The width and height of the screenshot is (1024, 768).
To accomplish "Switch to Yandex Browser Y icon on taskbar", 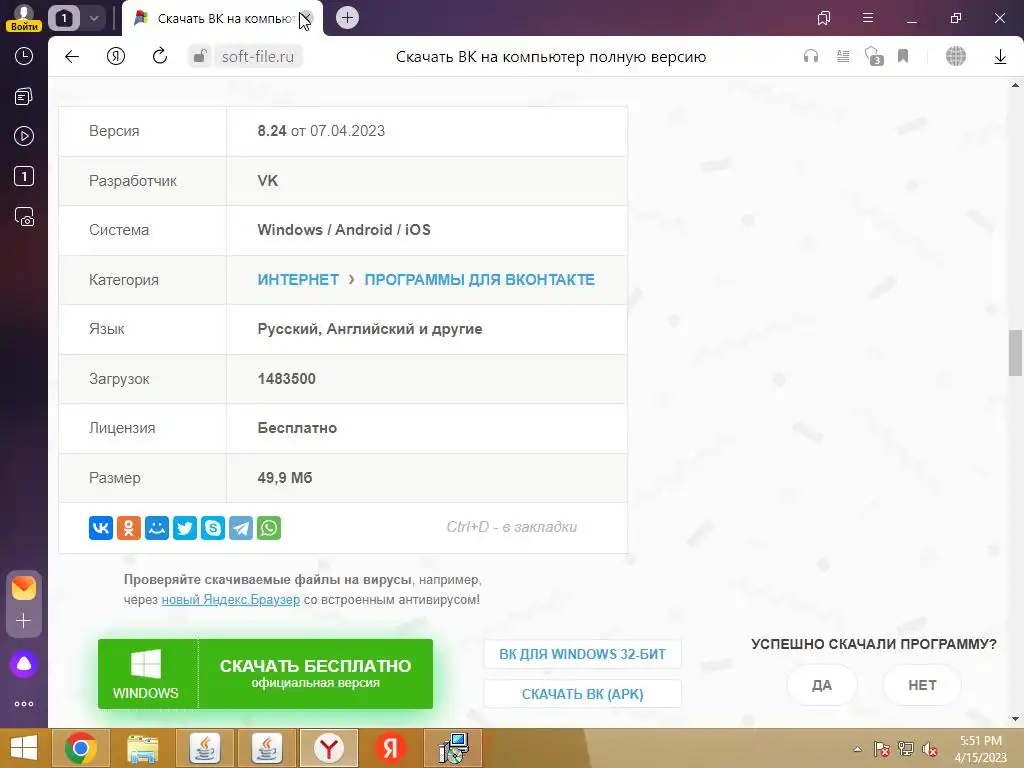I will click(328, 748).
